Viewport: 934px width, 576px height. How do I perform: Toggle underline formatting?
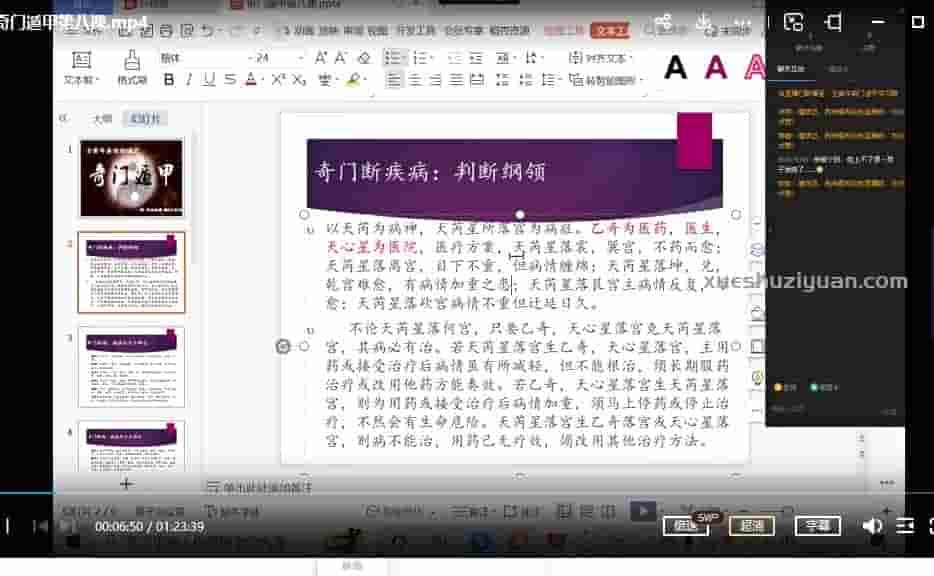point(207,78)
